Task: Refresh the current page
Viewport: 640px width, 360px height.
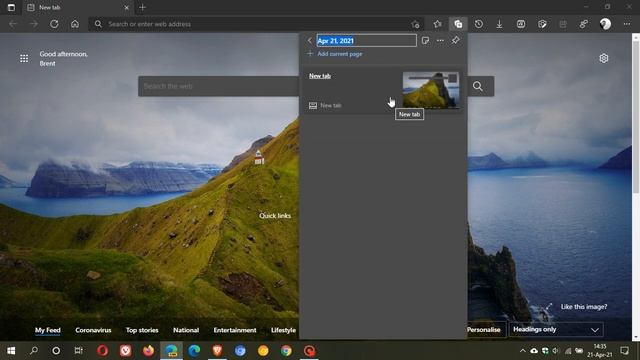Action: click(x=54, y=24)
